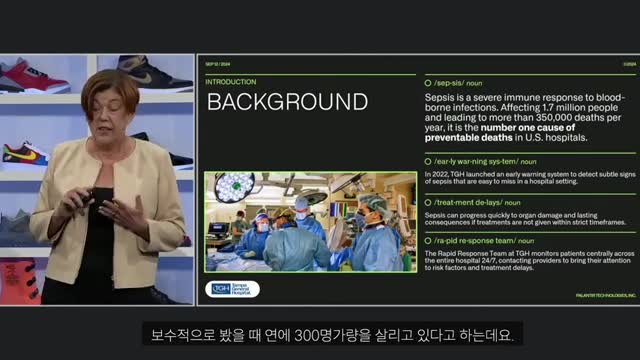Viewport: 640px width, 360px height.
Task: Click the BACKGROUND slide title
Action: (287, 102)
